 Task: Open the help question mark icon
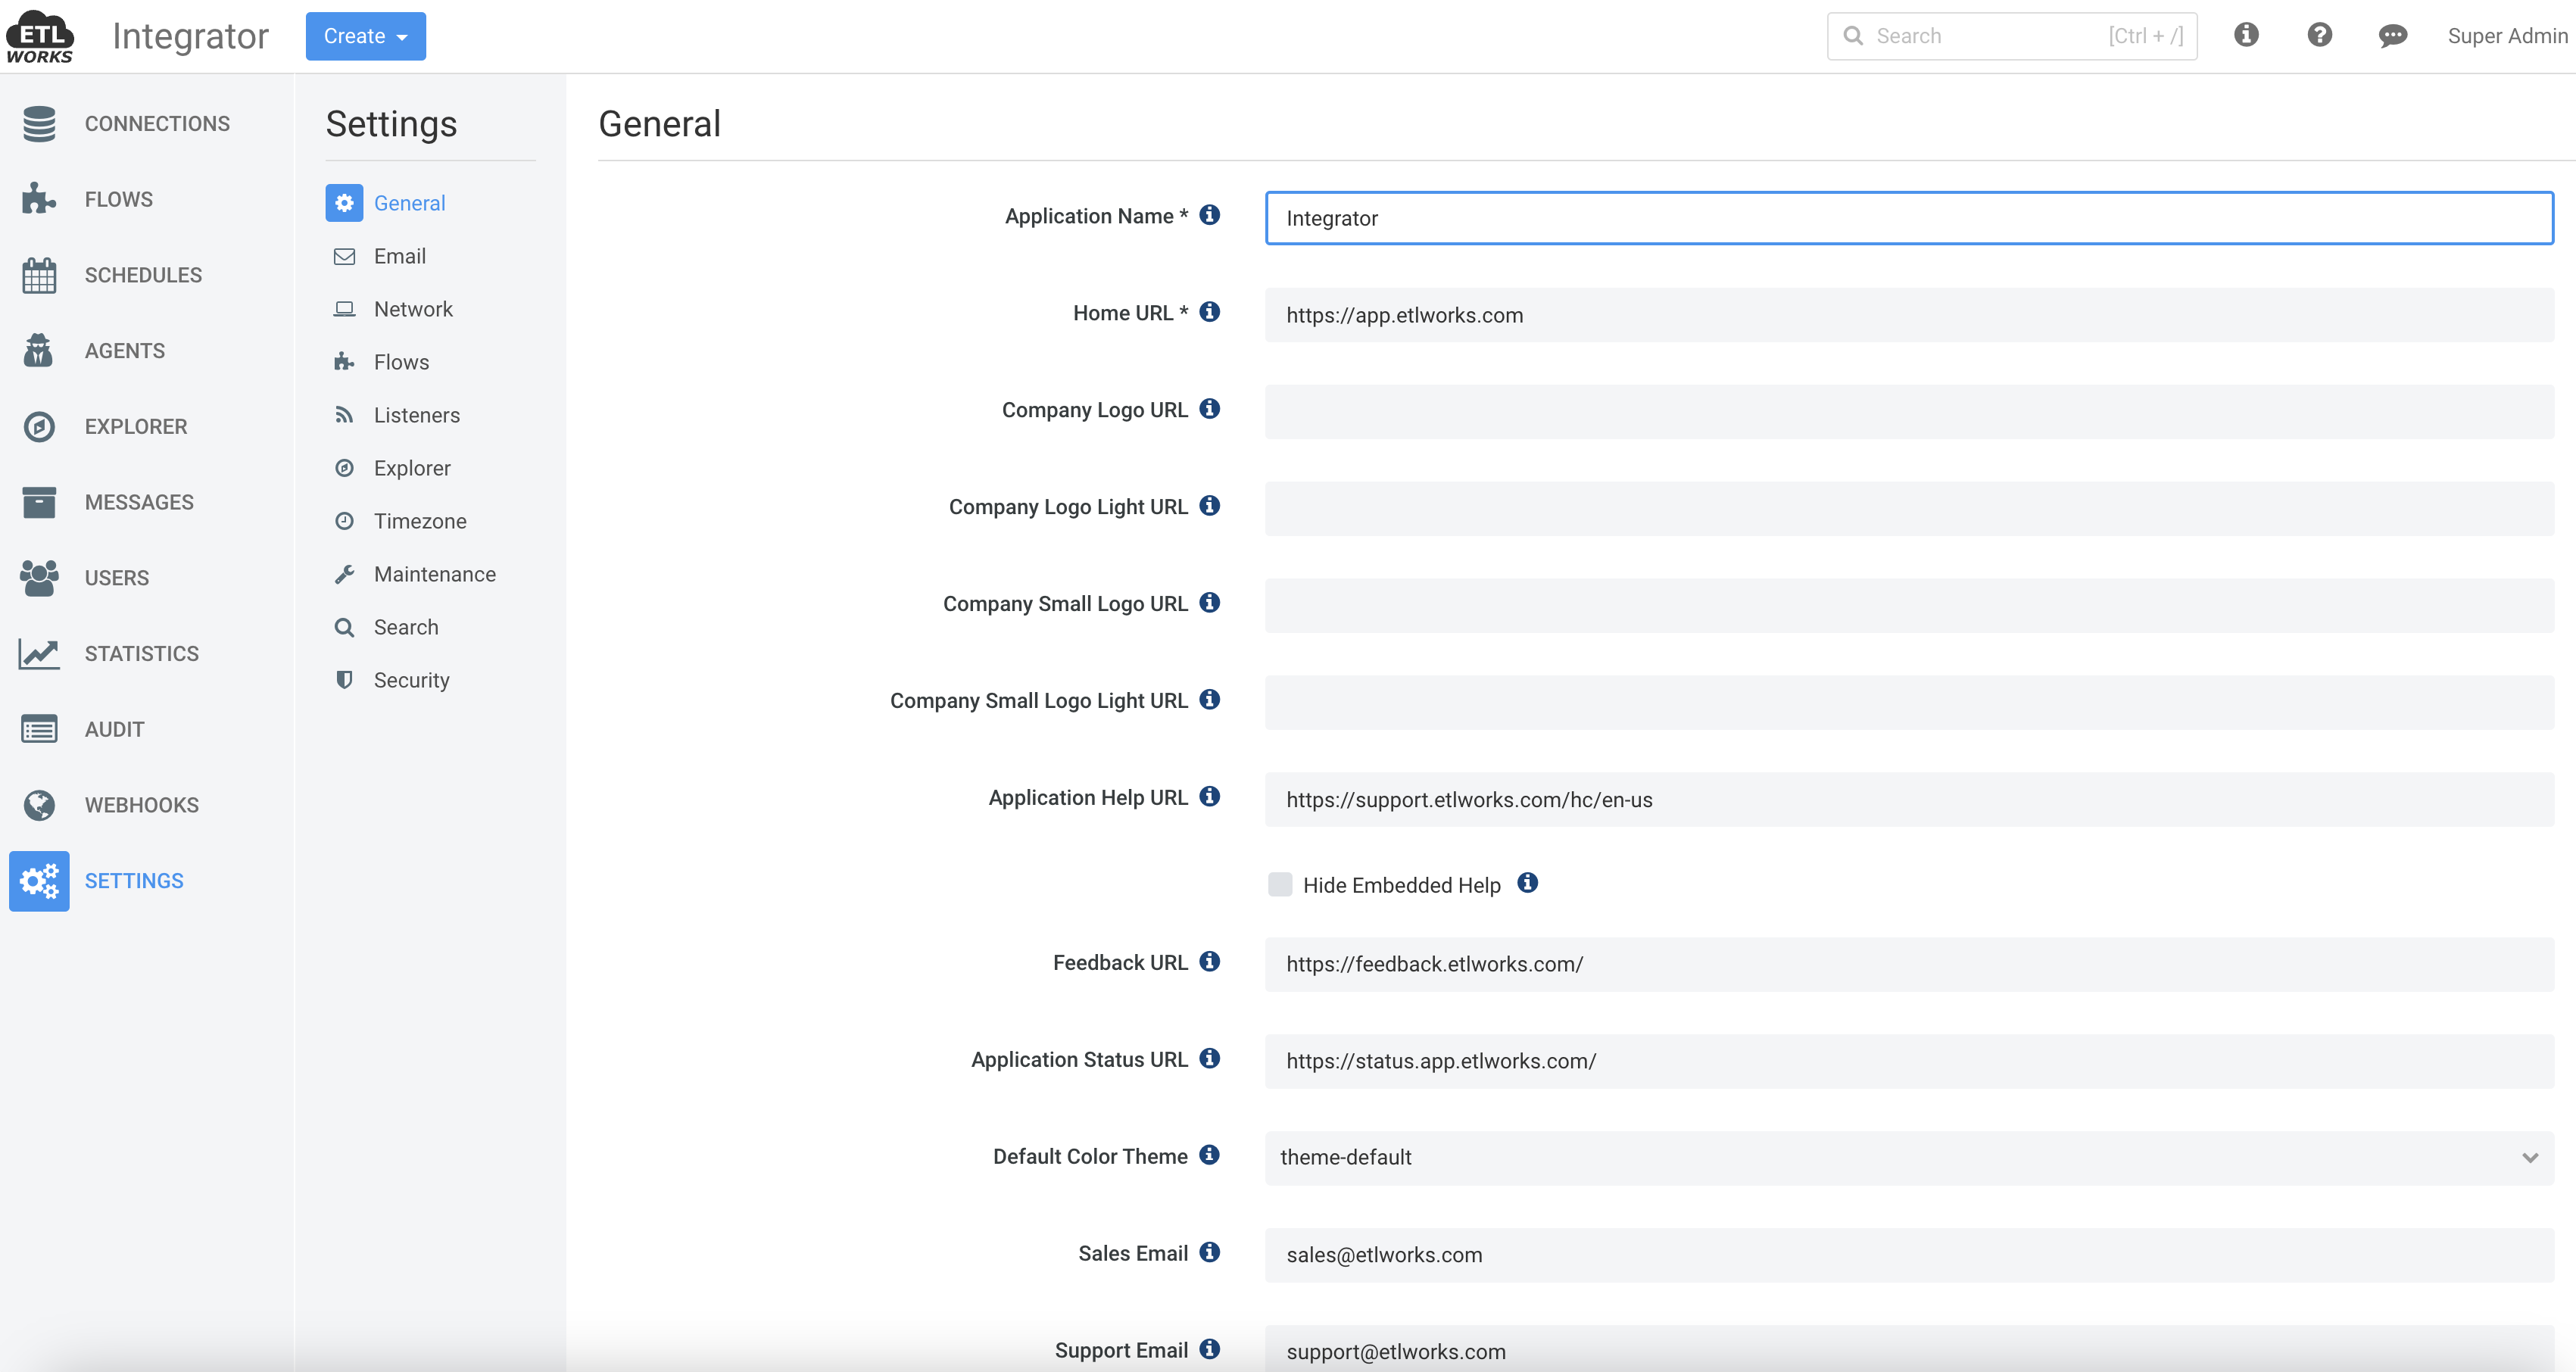click(2319, 35)
